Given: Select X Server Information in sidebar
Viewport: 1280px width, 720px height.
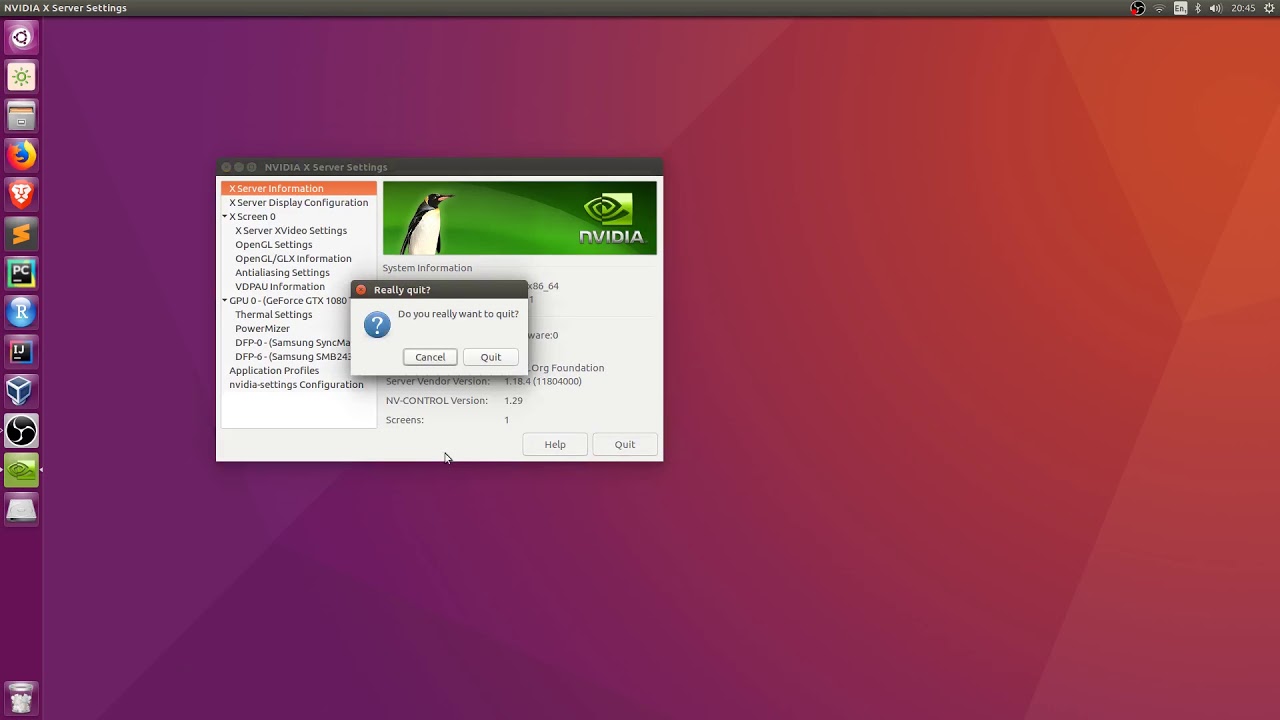Looking at the screenshot, I should [299, 188].
